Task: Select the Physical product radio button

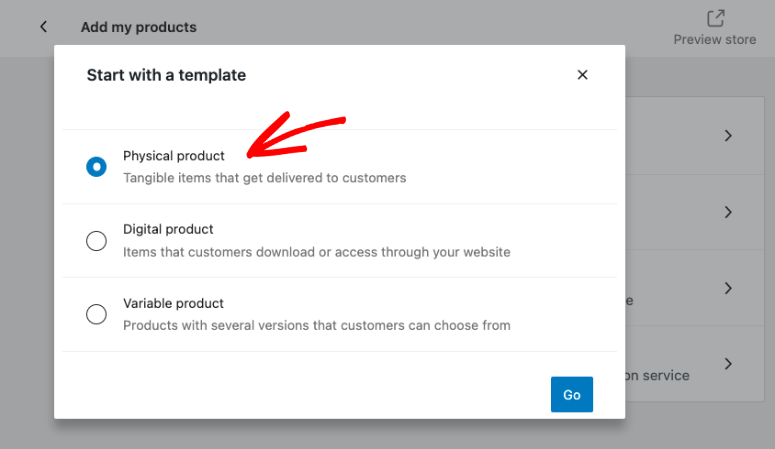Action: click(96, 167)
